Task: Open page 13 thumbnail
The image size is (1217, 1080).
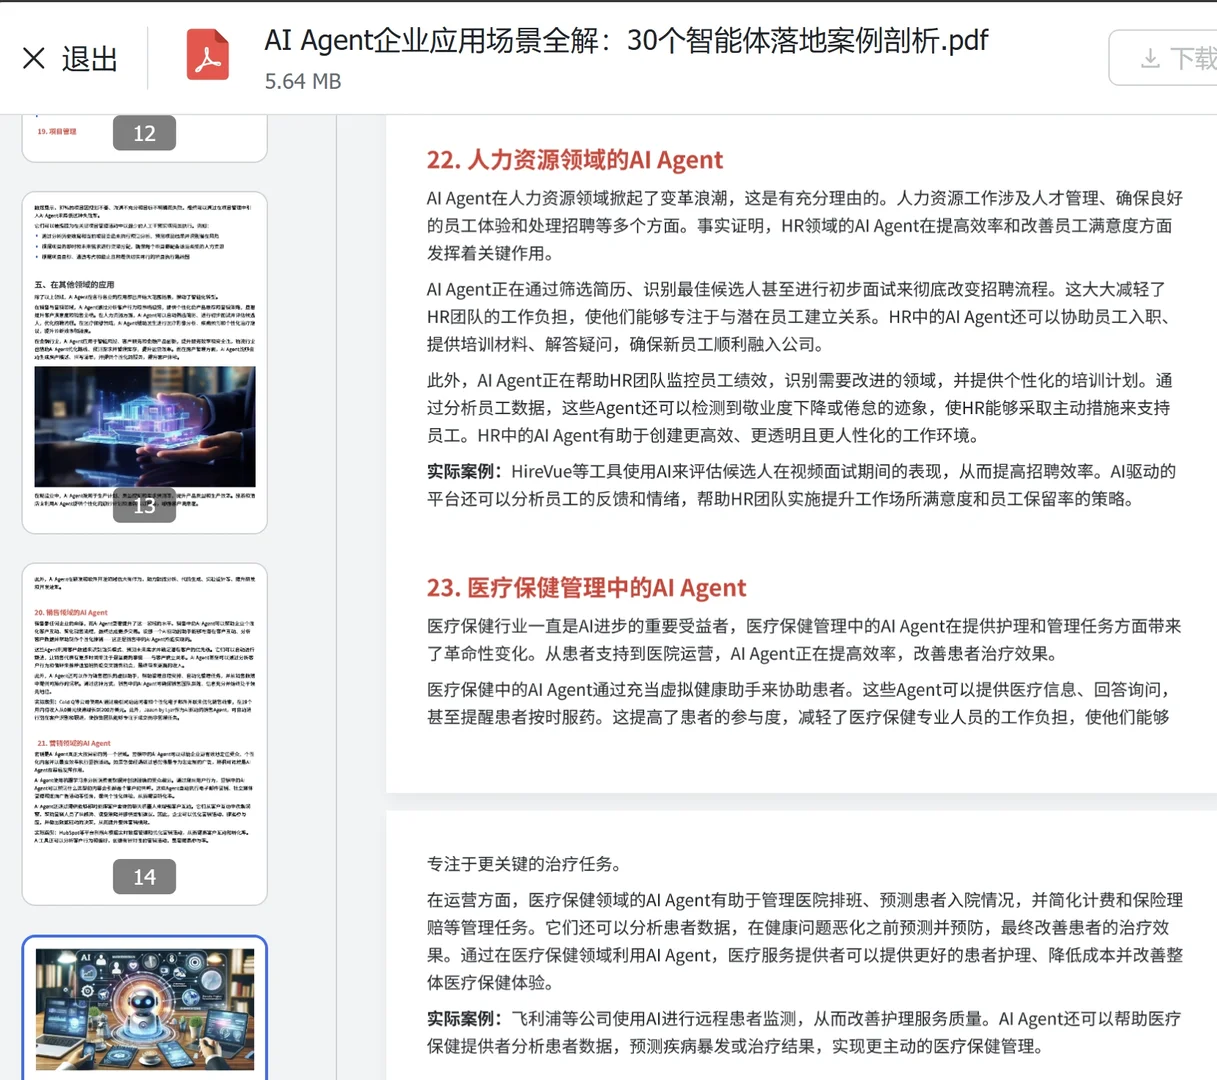Action: (145, 362)
